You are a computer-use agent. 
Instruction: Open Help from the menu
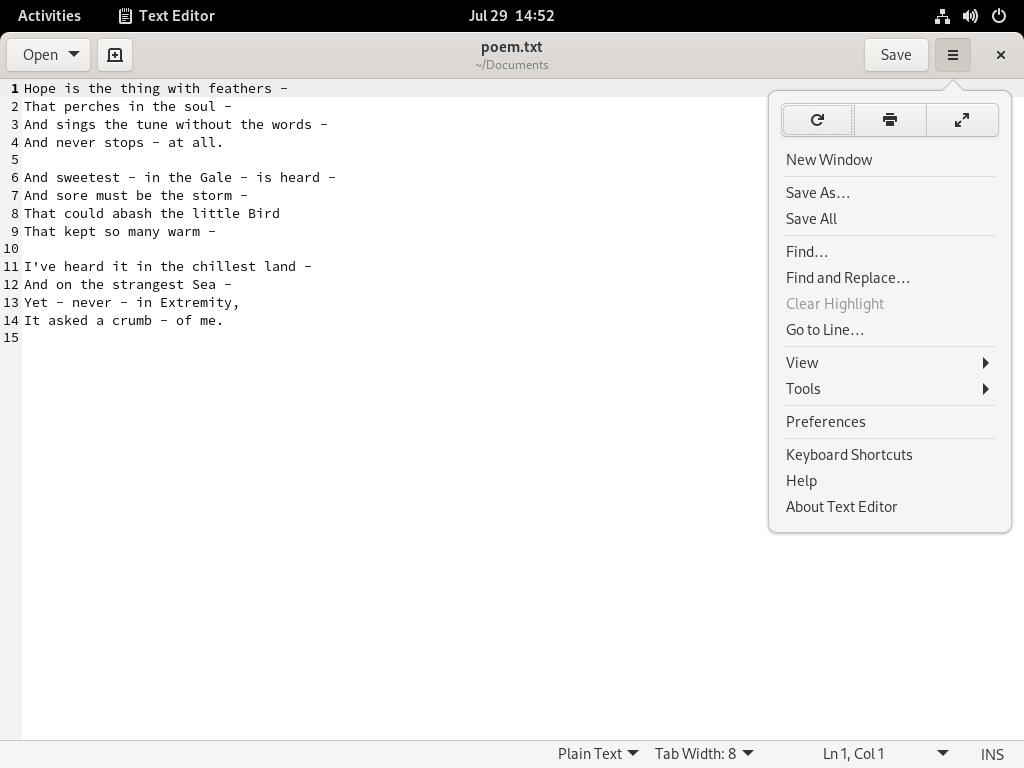[x=889, y=481]
